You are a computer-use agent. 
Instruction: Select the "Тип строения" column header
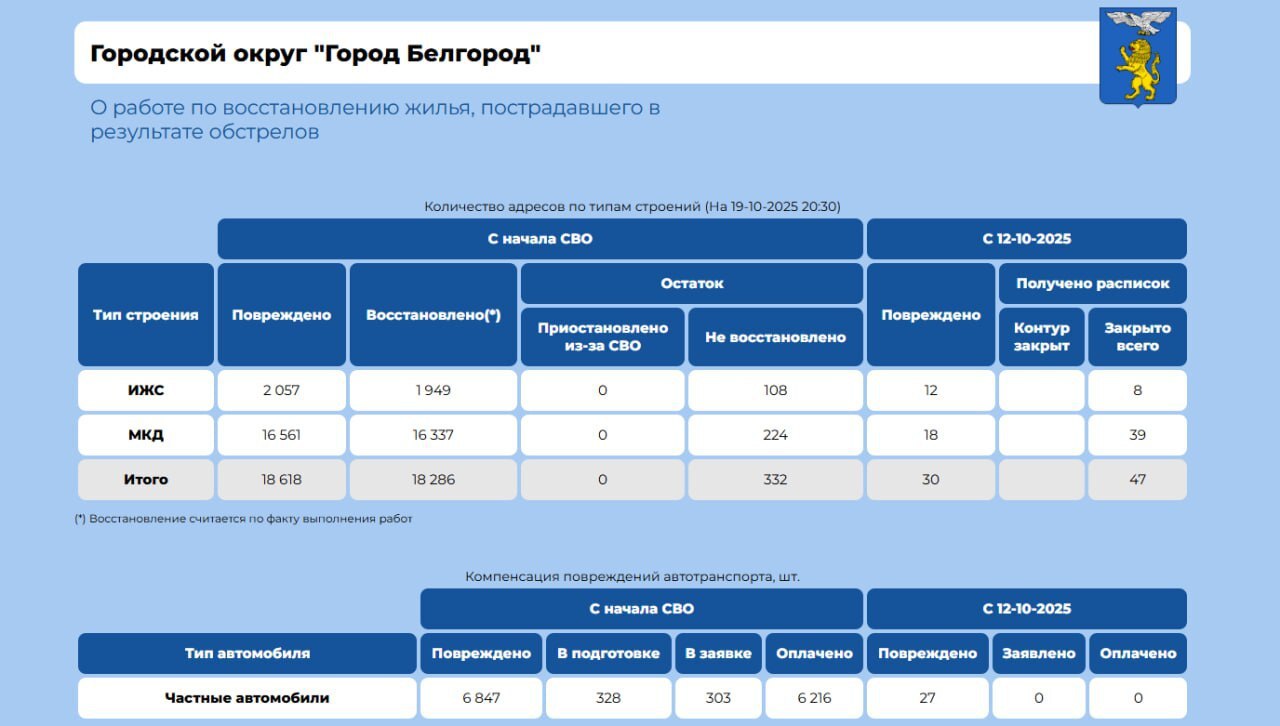(146, 315)
